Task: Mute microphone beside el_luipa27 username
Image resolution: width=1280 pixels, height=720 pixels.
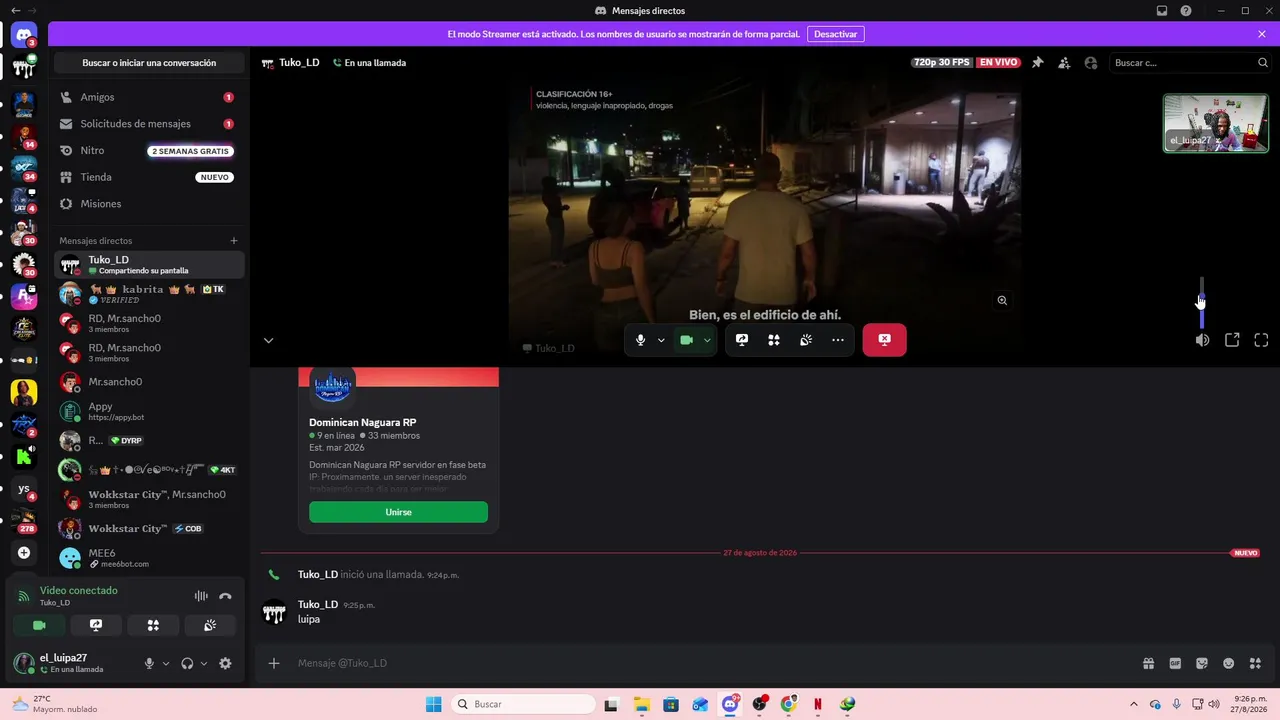Action: click(x=149, y=663)
